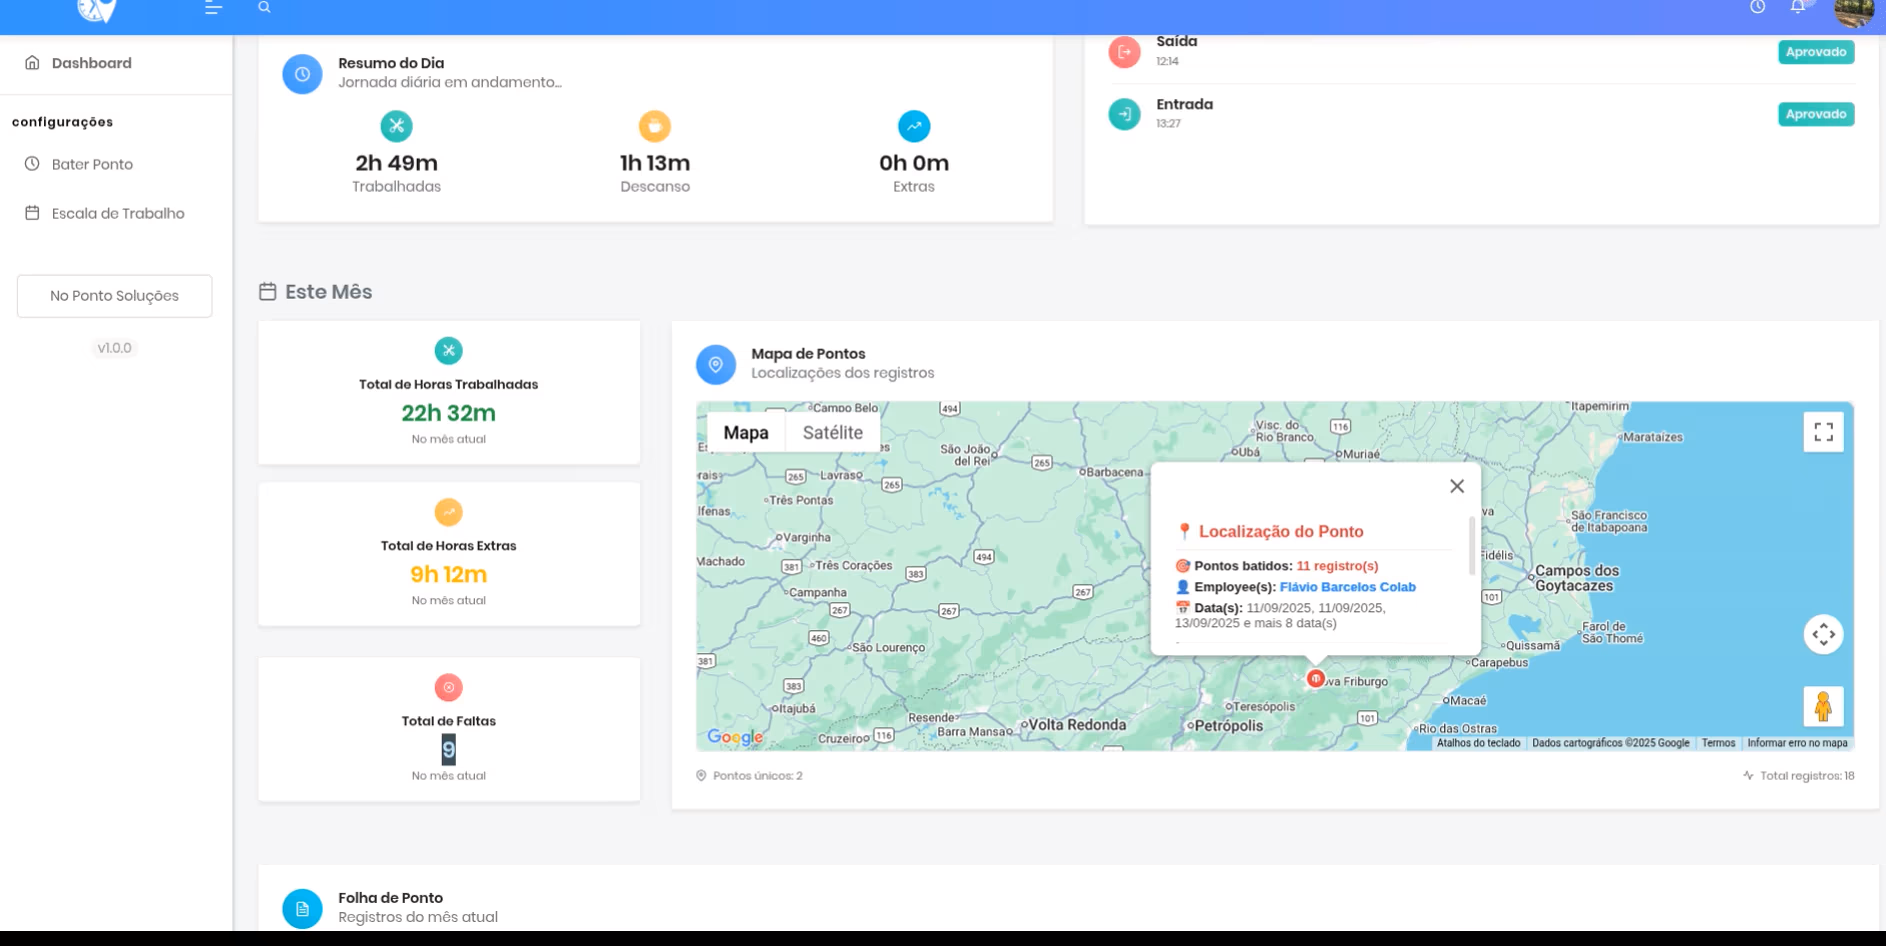Click Flávio Barcelos Colab employee link
Viewport: 1886px width, 946px height.
1347,587
